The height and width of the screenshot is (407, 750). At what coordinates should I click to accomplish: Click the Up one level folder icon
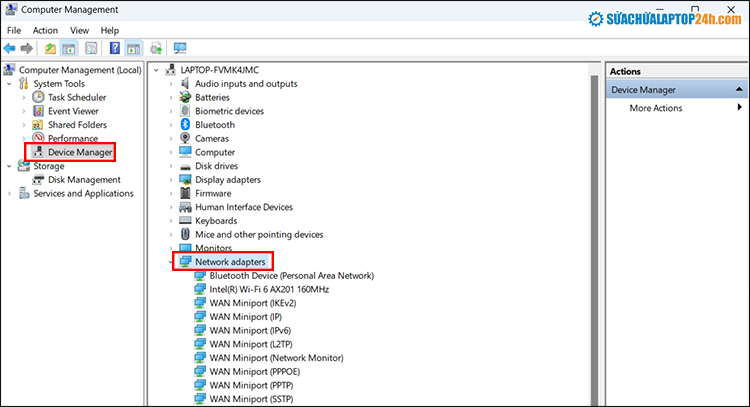point(50,48)
